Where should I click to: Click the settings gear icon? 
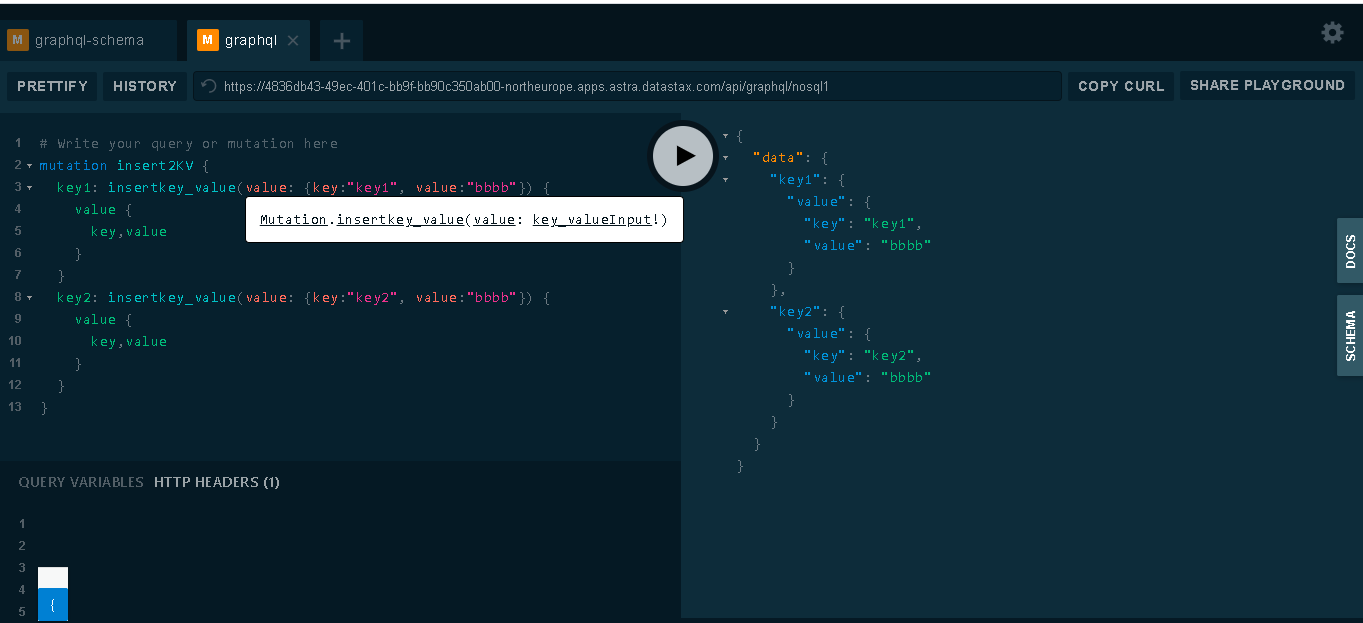[1332, 32]
